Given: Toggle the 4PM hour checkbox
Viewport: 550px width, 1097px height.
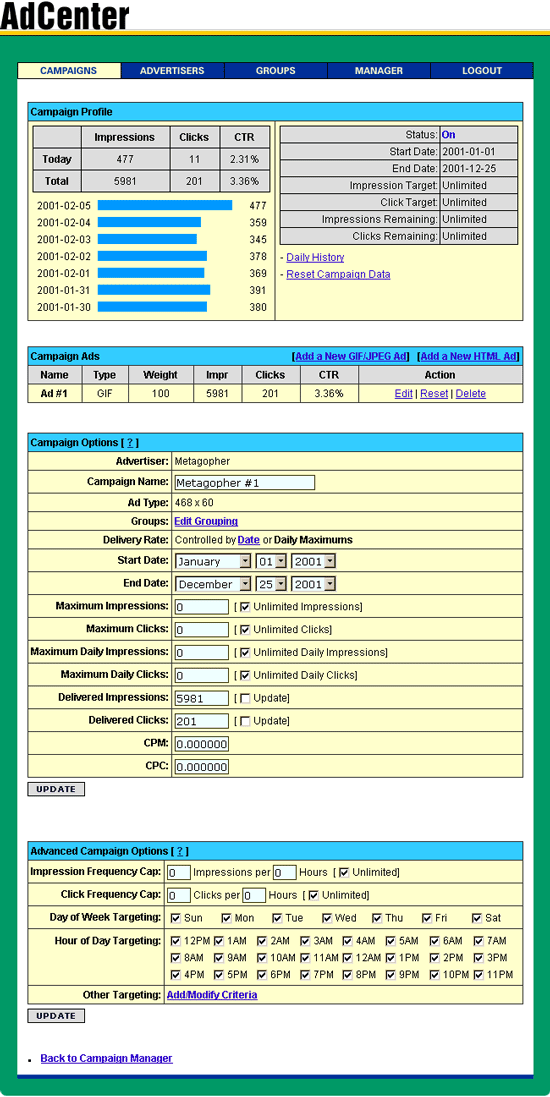Looking at the screenshot, I should point(176,975).
